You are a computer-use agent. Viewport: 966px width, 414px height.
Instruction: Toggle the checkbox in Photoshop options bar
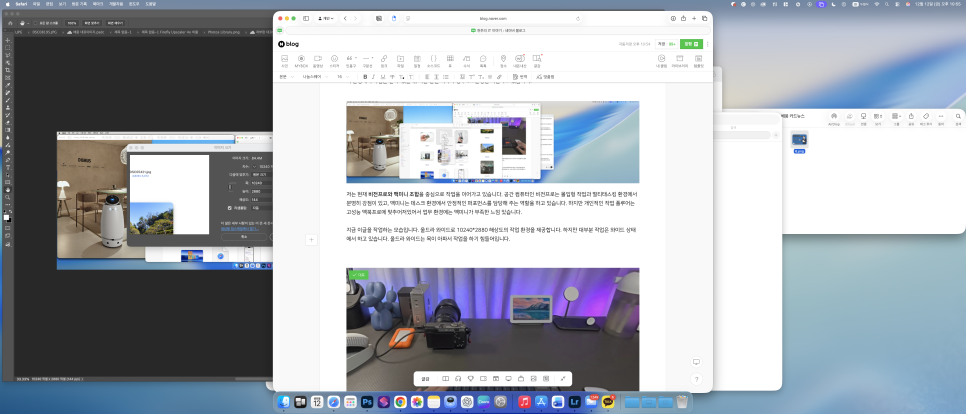point(36,23)
